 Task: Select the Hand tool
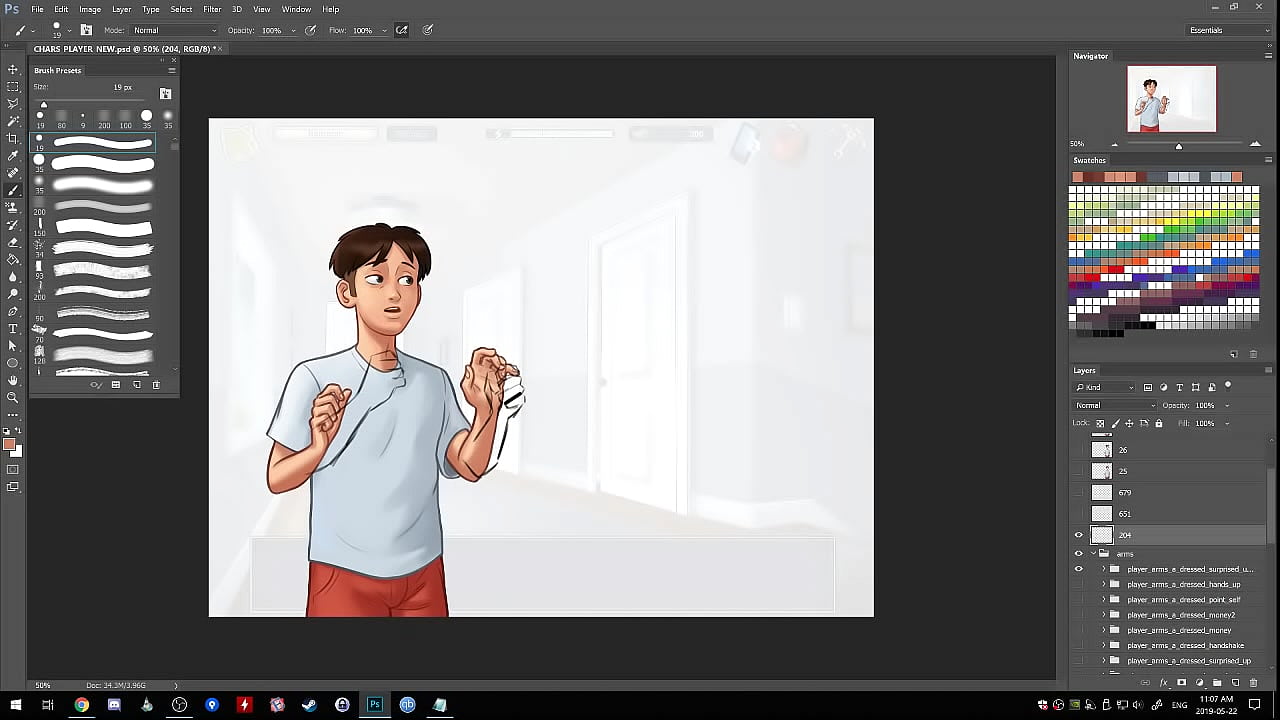tap(13, 380)
